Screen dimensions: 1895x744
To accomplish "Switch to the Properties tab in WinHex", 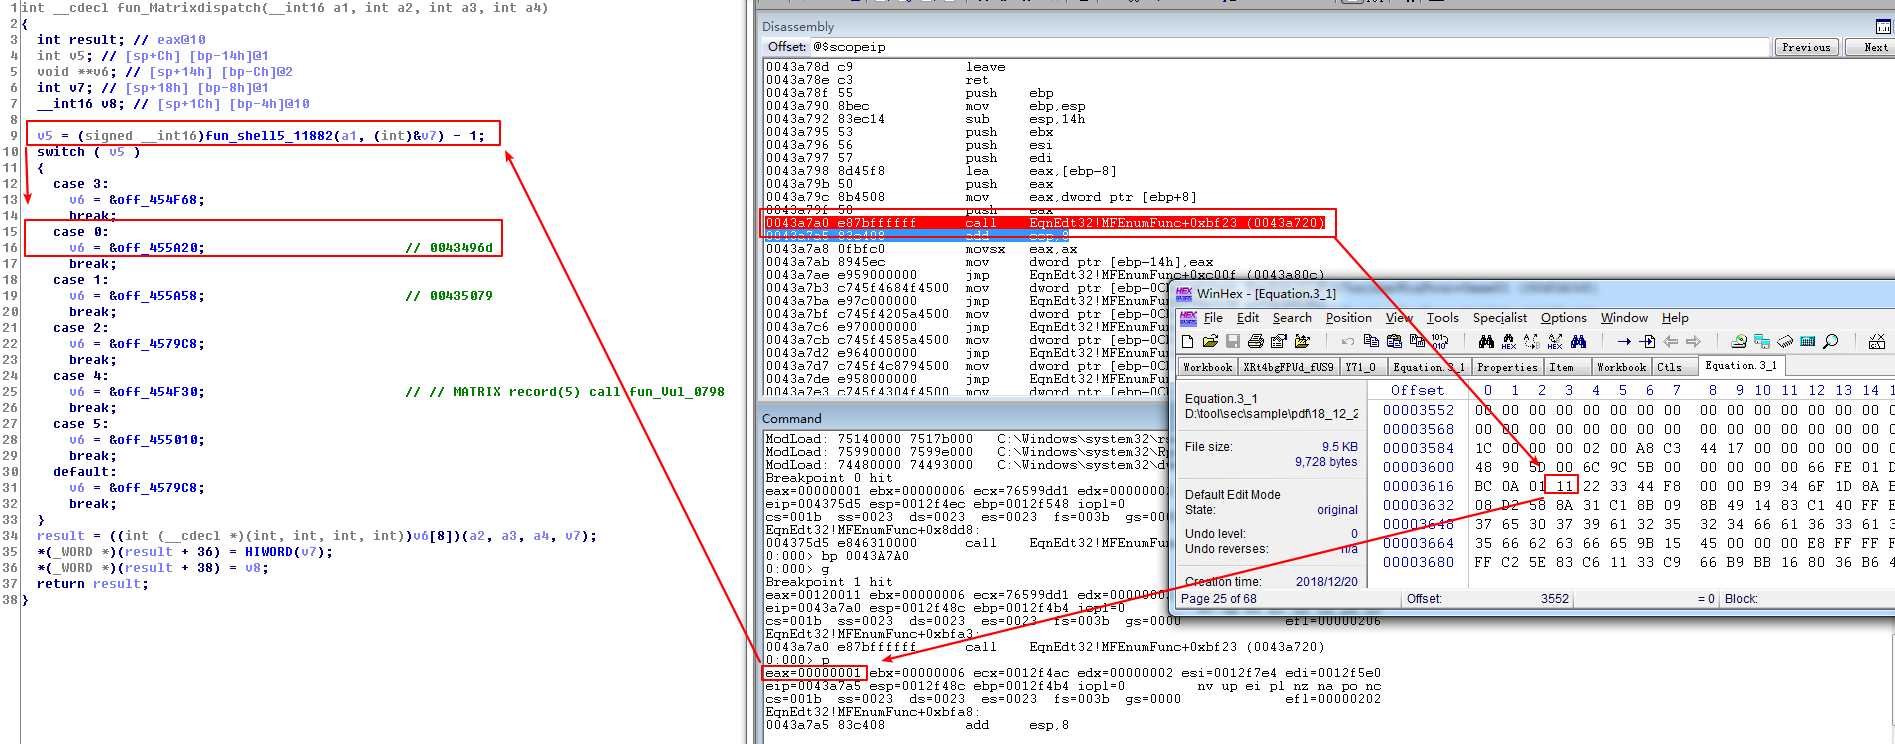I will click(1507, 367).
